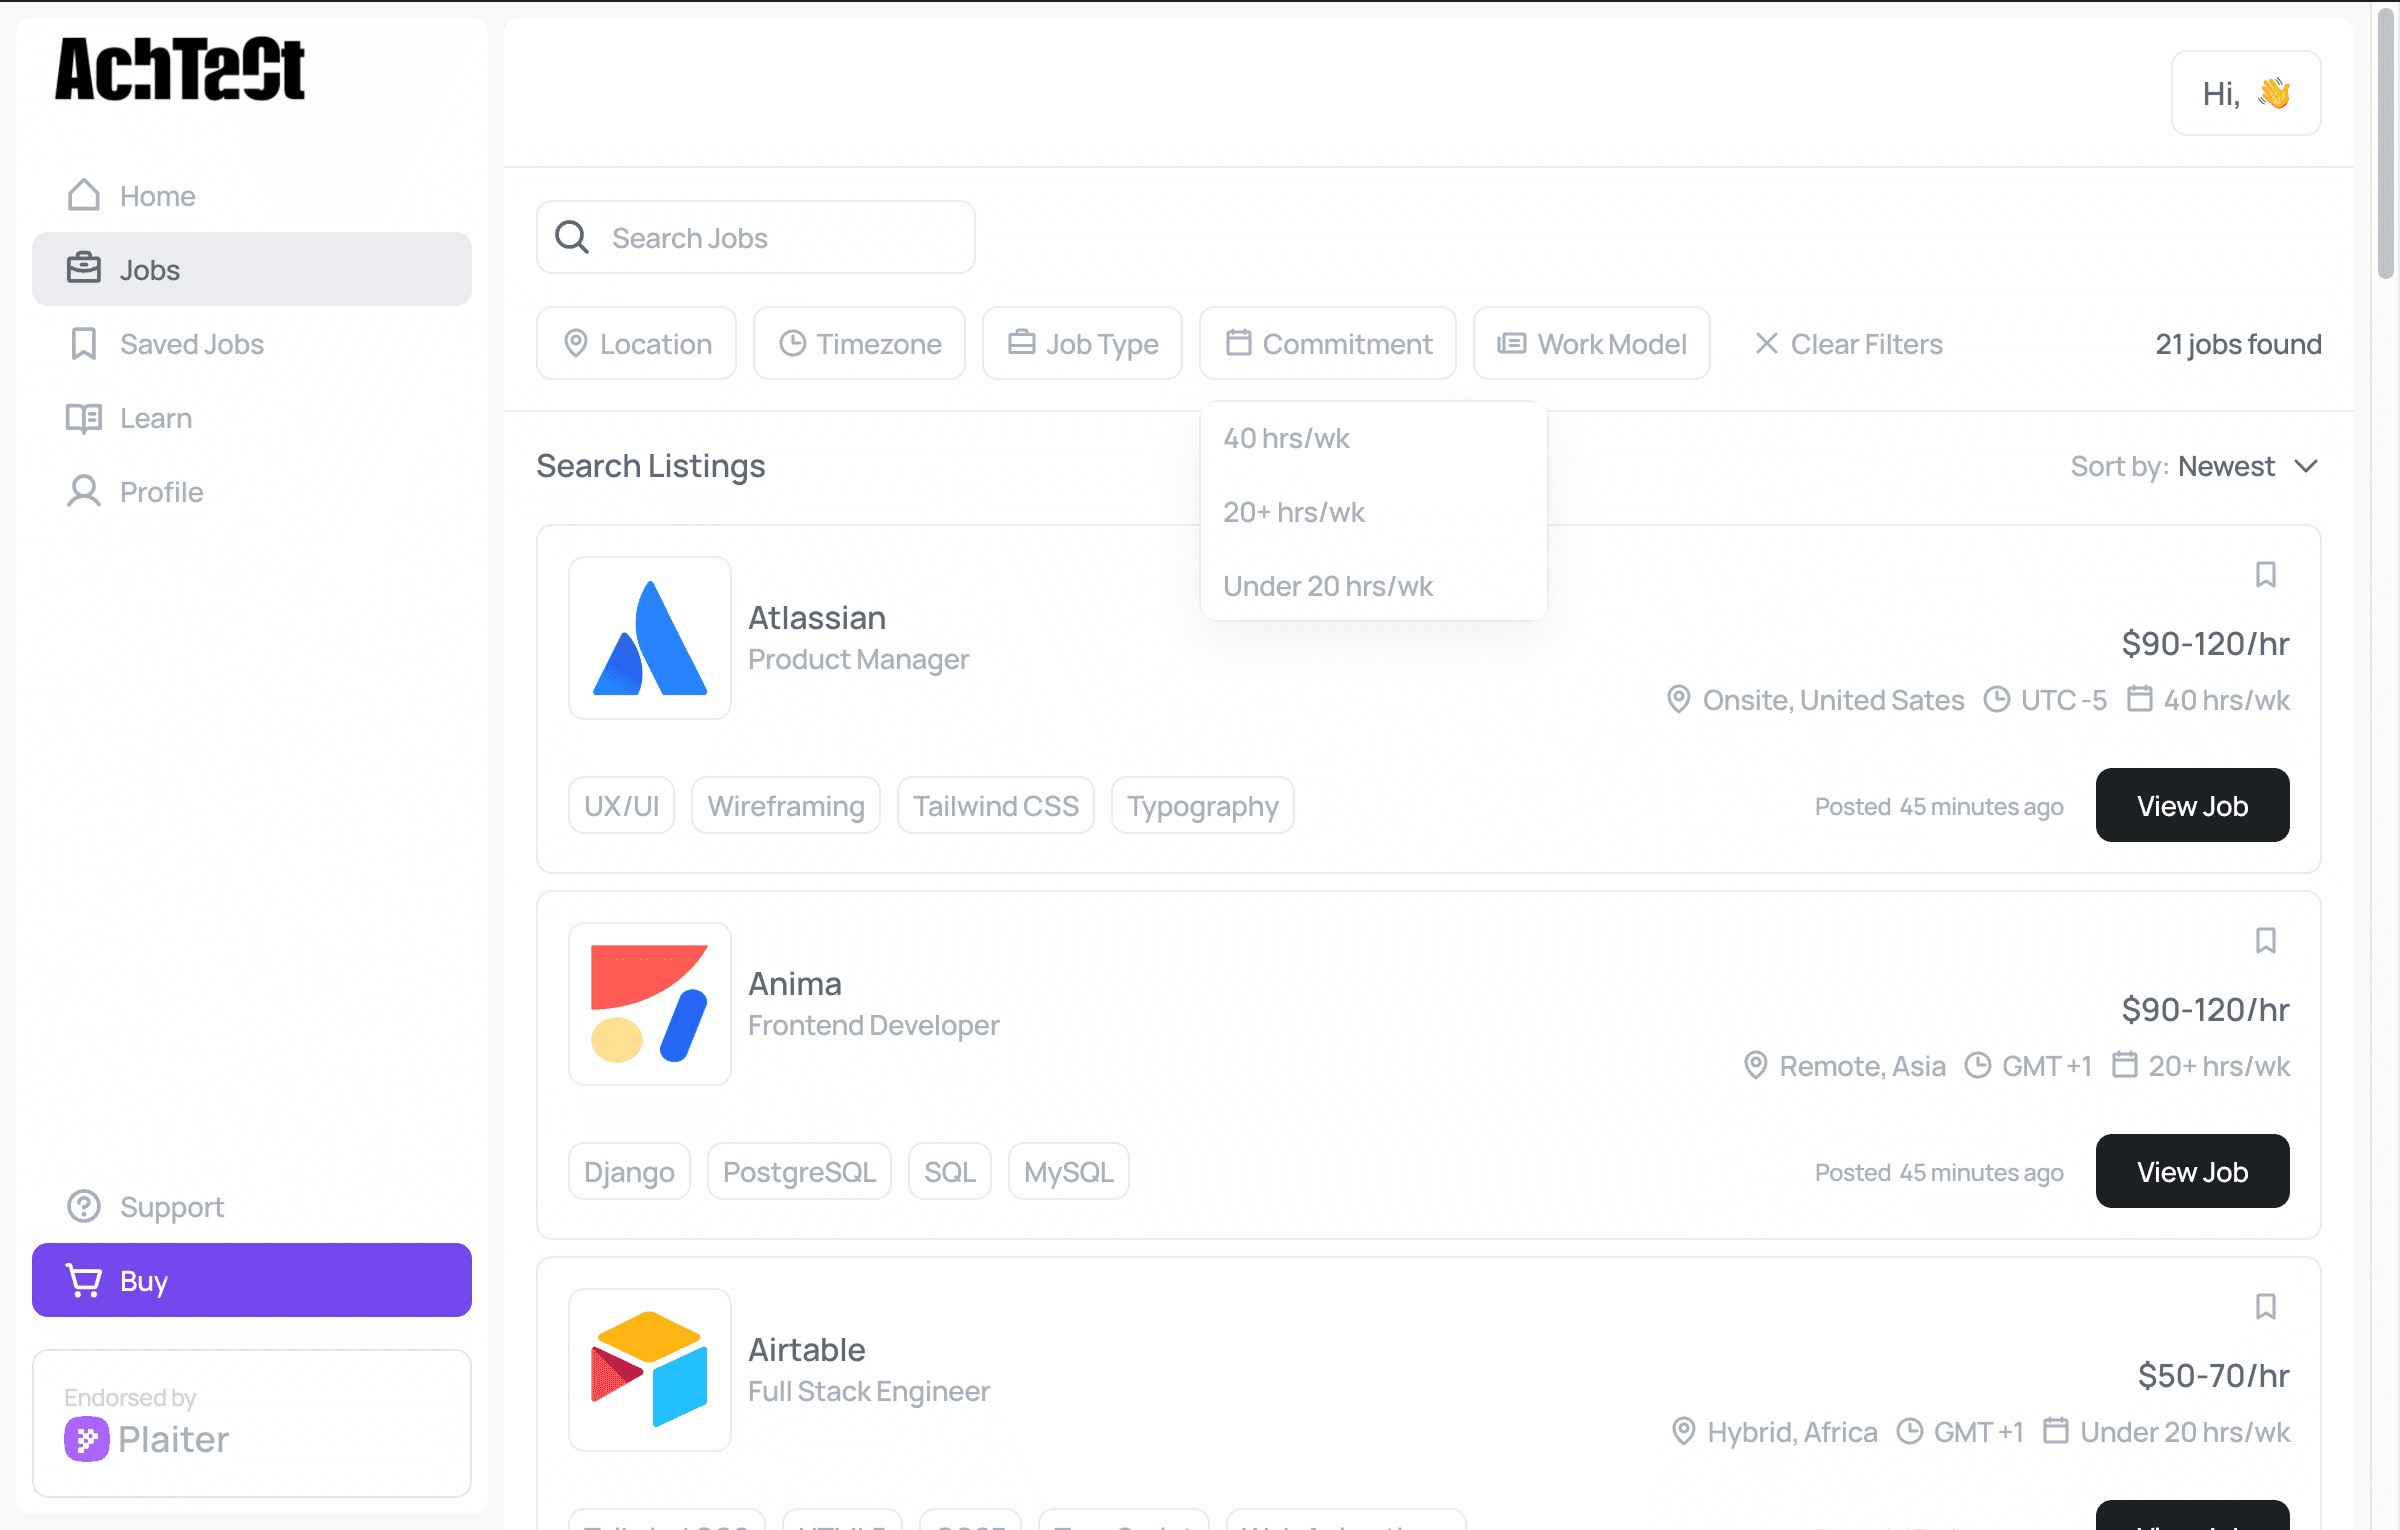
Task: Select the clock icon on Timezone filter
Action: coord(792,343)
